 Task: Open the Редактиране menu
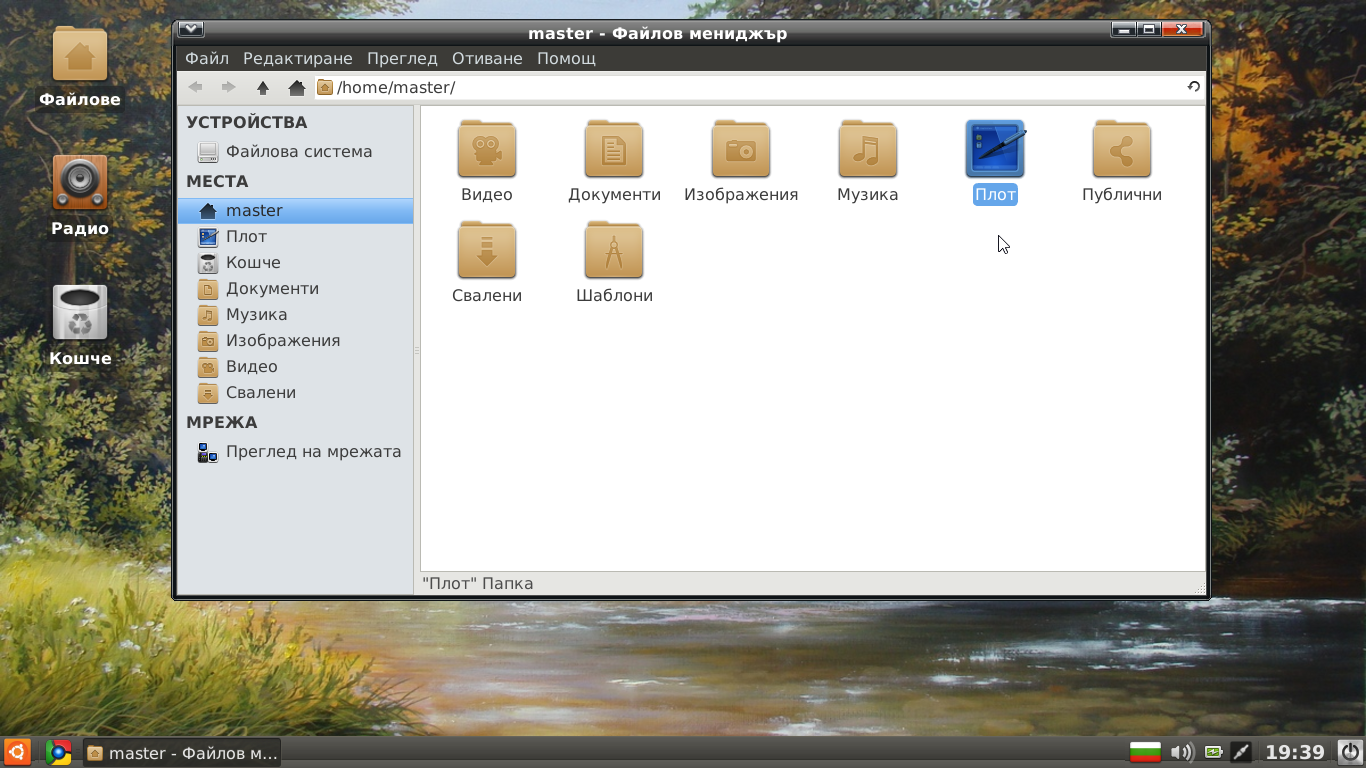click(298, 58)
